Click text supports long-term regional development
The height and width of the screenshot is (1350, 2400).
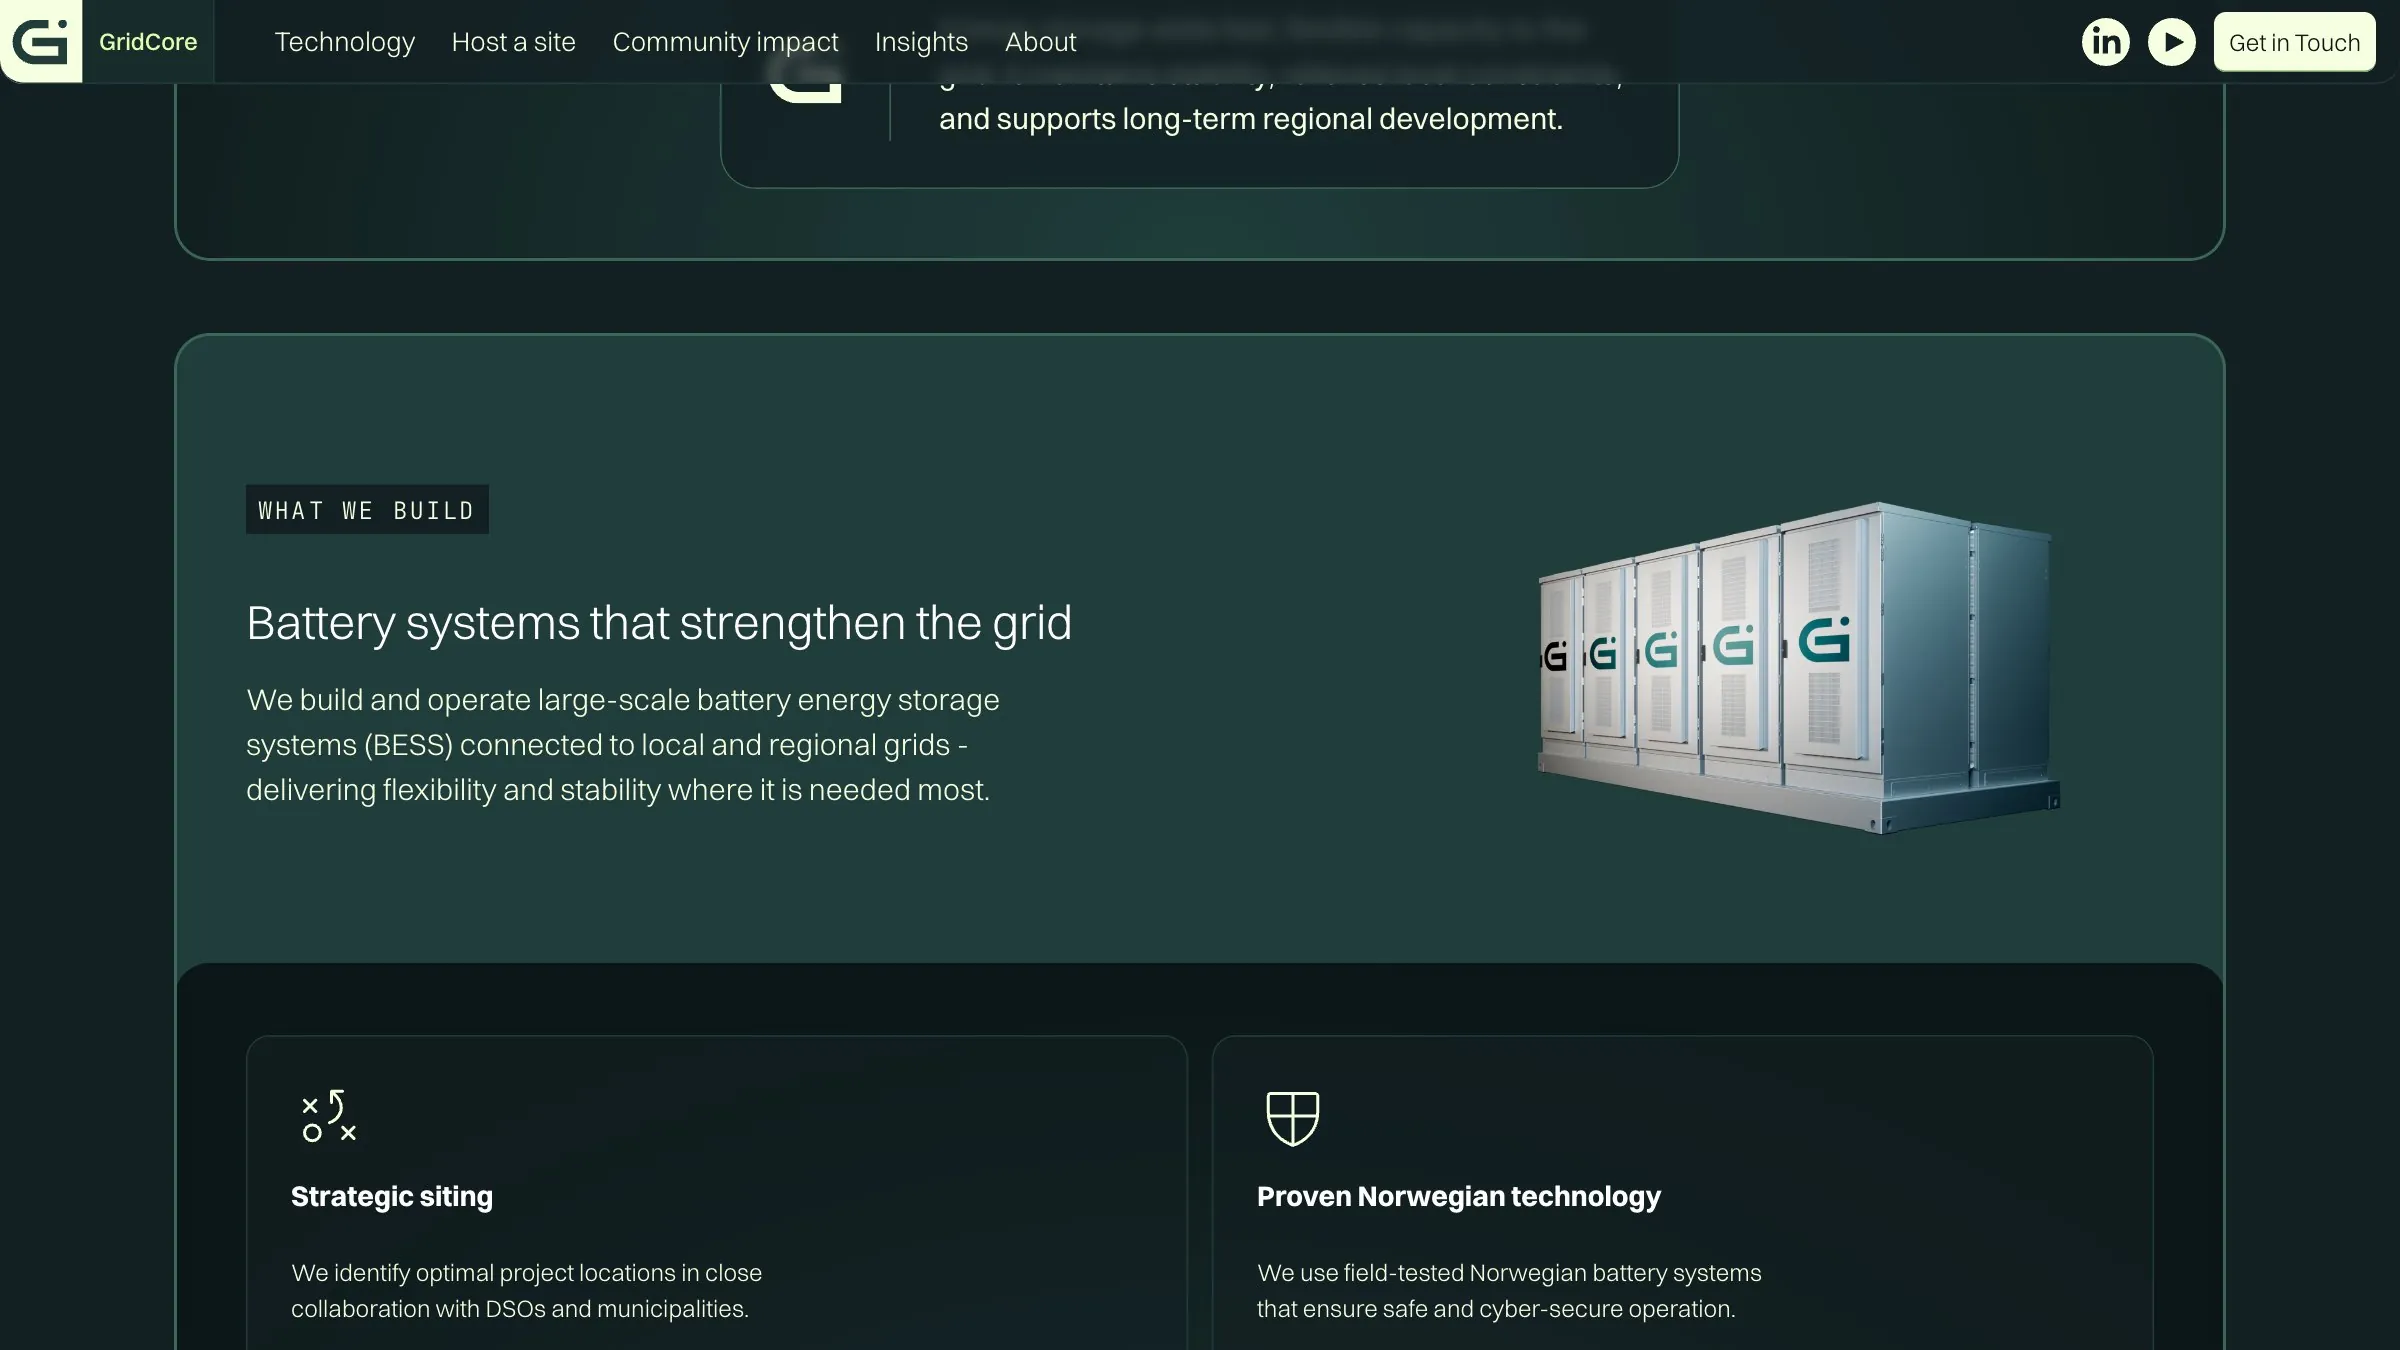[x=1279, y=119]
